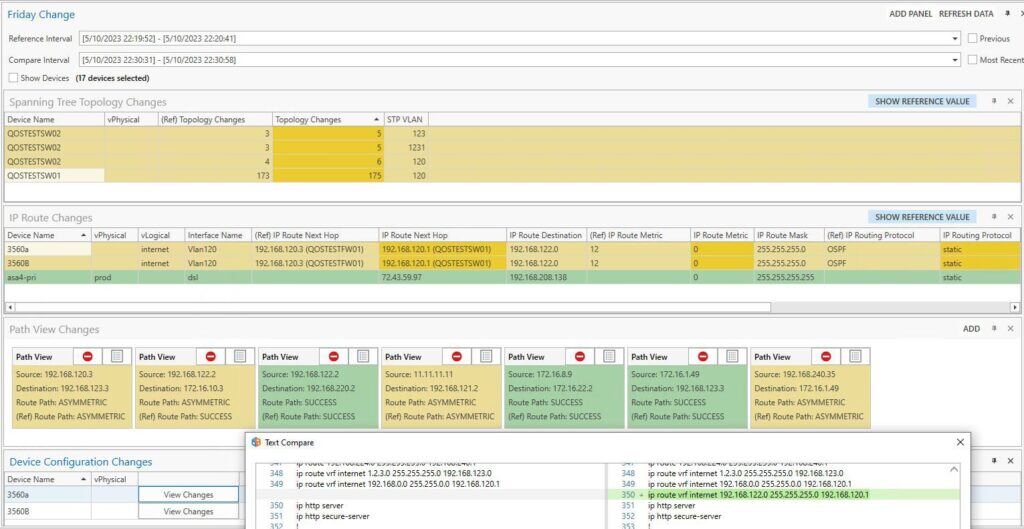Click View Changes for device 3560a
The width and height of the screenshot is (1024, 529).
[x=188, y=494]
